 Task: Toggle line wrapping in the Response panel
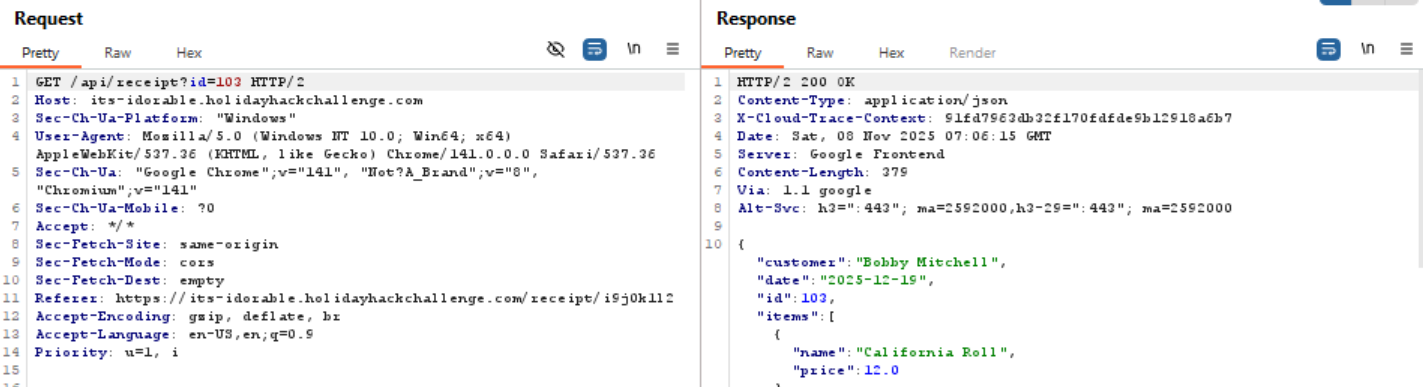(x=1328, y=49)
